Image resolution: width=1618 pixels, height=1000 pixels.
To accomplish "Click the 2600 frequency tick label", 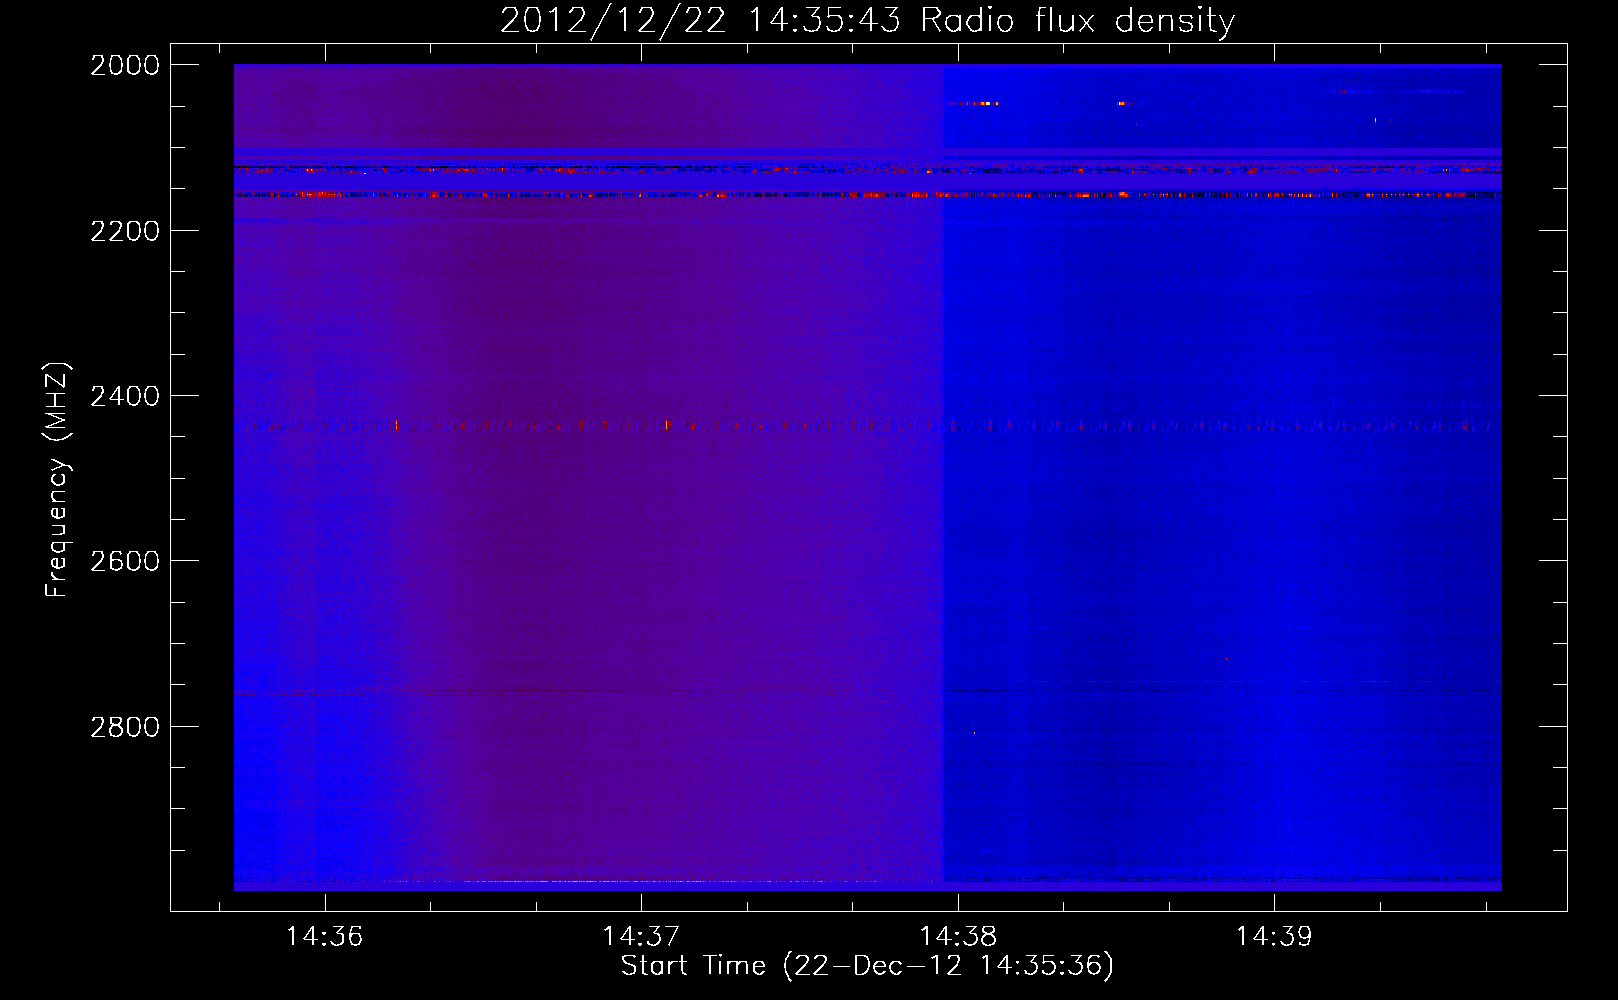I will [125, 561].
